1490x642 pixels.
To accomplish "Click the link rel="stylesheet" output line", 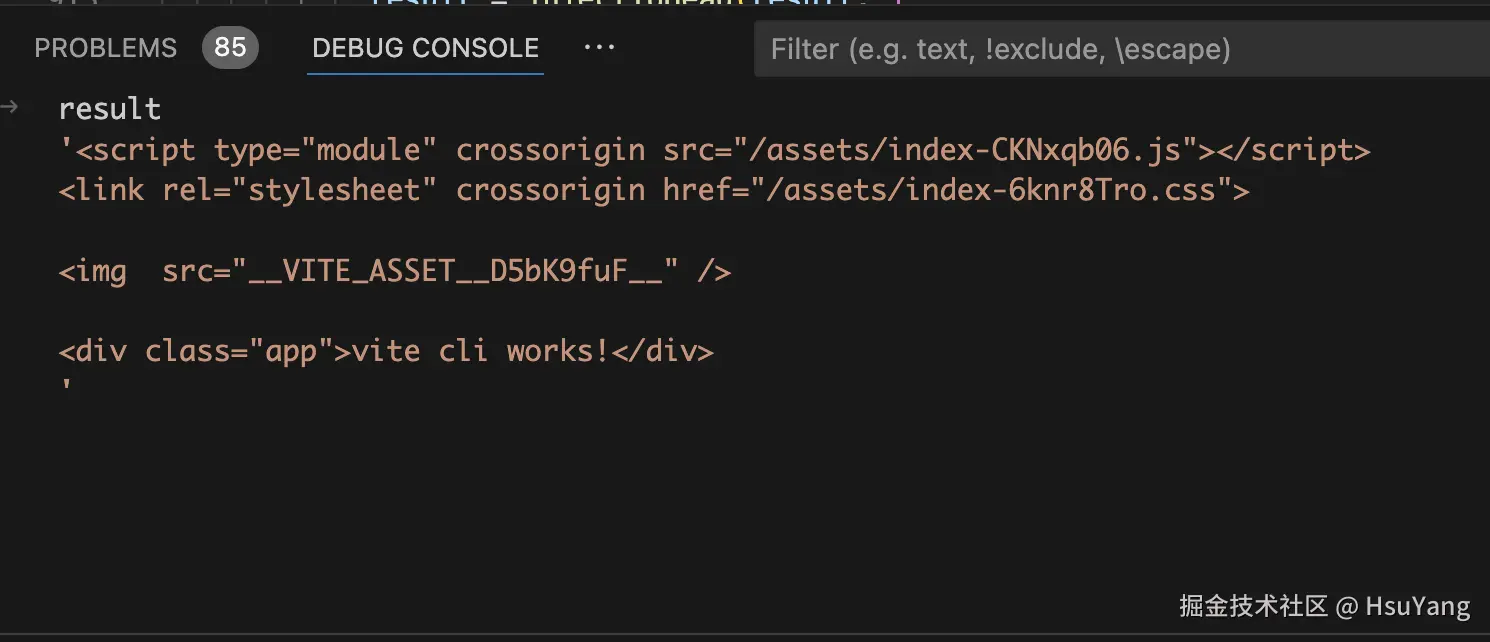I will point(654,190).
